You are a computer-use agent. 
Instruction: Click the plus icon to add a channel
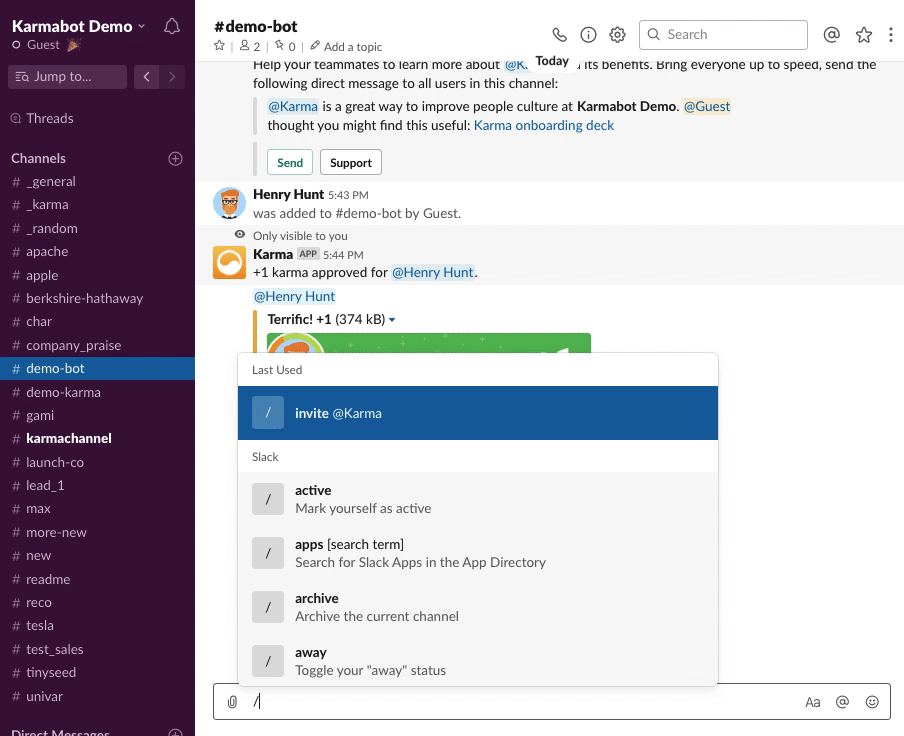(175, 158)
